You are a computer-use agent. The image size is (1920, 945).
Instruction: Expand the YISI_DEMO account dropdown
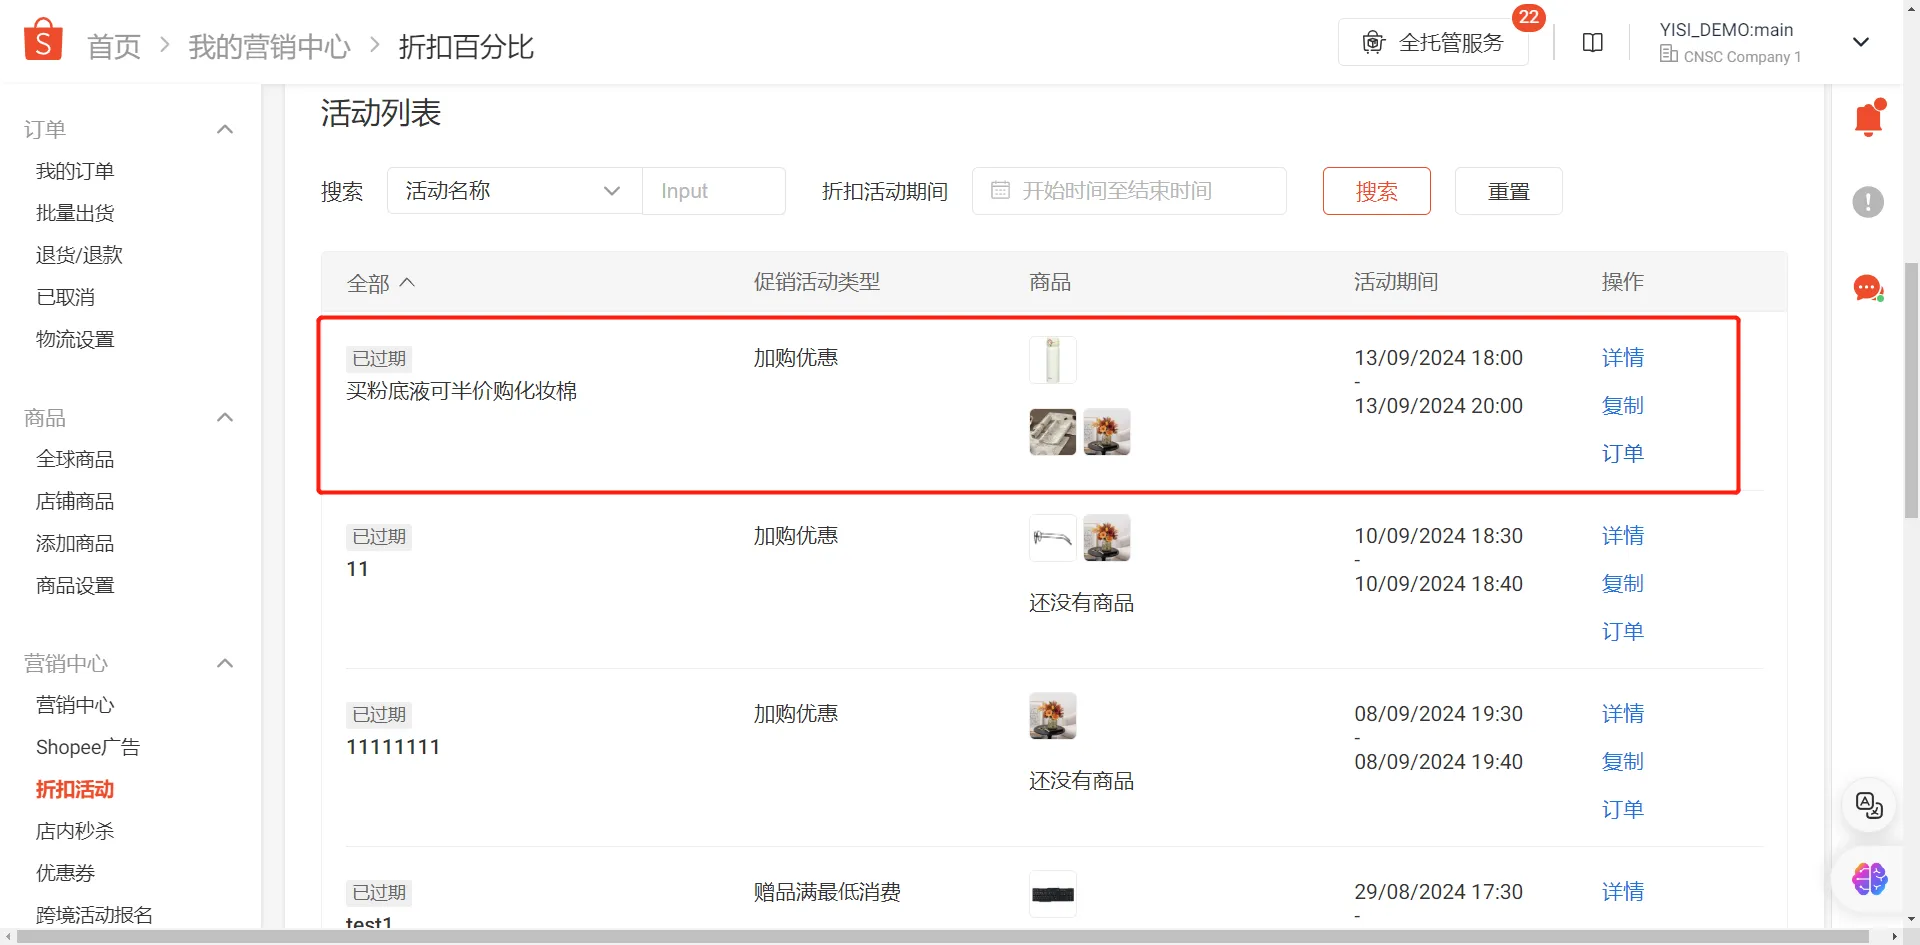(x=1861, y=42)
